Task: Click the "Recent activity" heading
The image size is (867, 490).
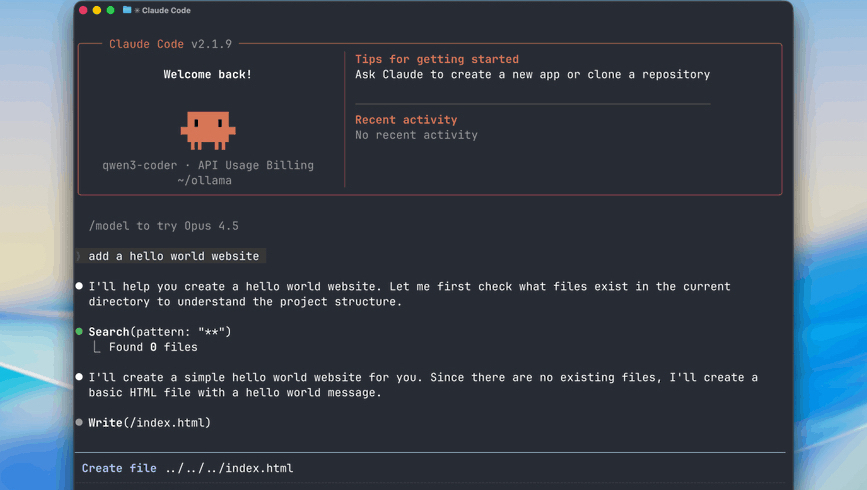Action: coord(406,120)
